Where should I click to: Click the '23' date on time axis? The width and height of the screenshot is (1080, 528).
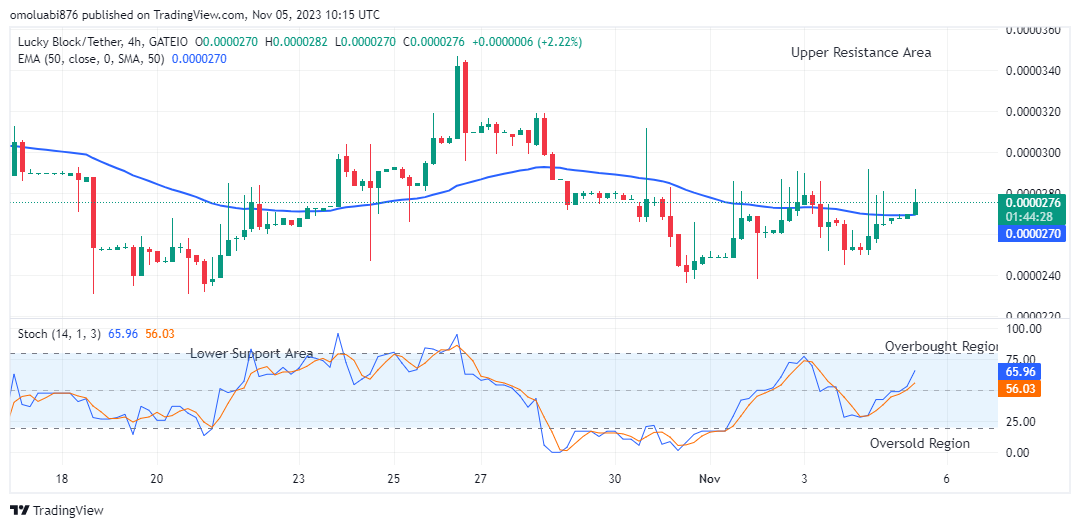pyautogui.click(x=299, y=479)
